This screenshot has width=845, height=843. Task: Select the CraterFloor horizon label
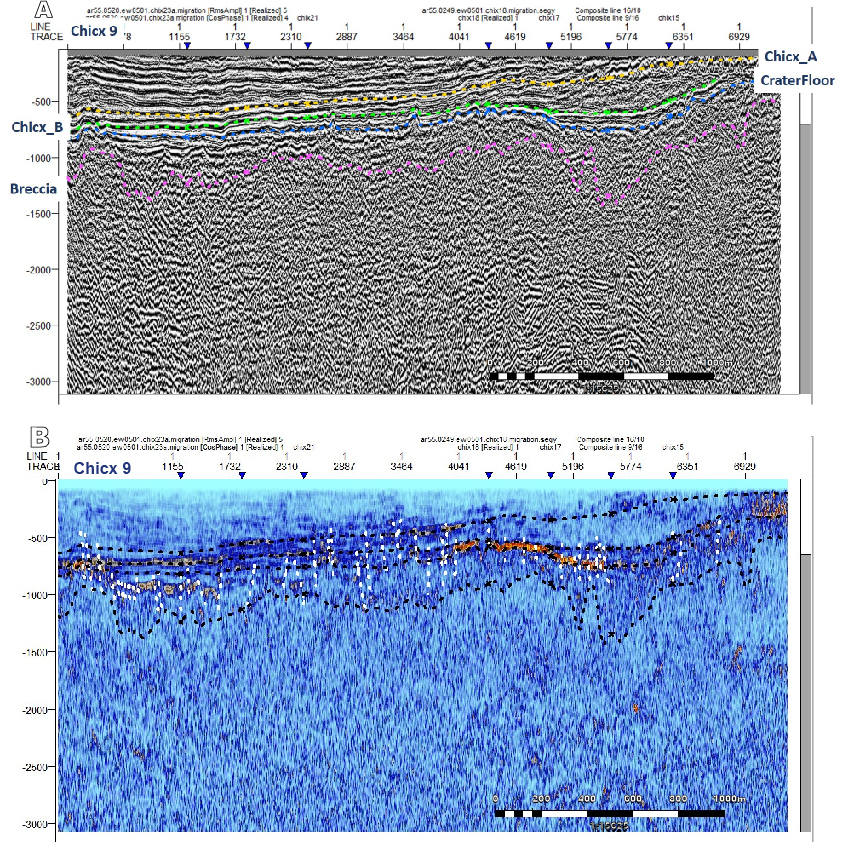(x=796, y=81)
